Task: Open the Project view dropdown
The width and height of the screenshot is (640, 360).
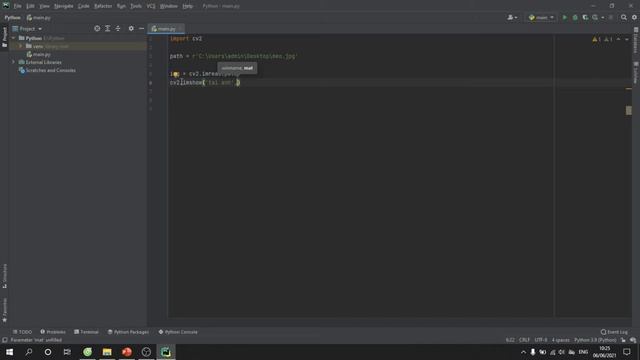Action: 27,29
